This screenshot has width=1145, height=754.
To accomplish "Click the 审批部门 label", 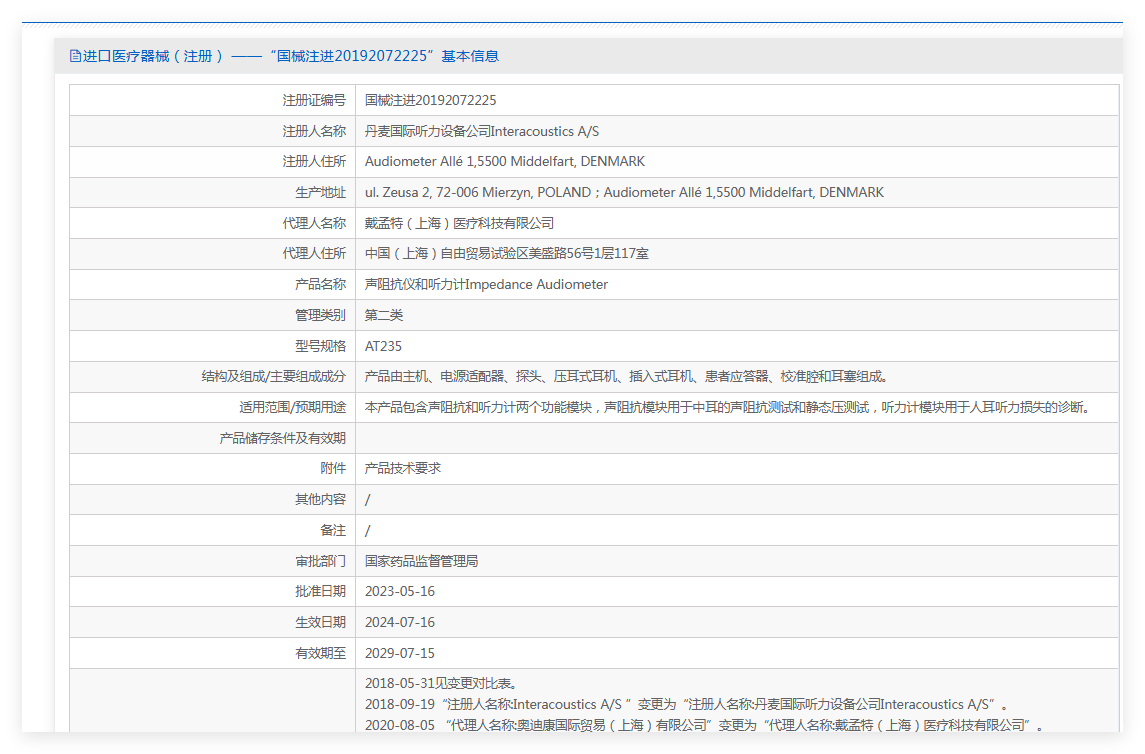I will [321, 561].
